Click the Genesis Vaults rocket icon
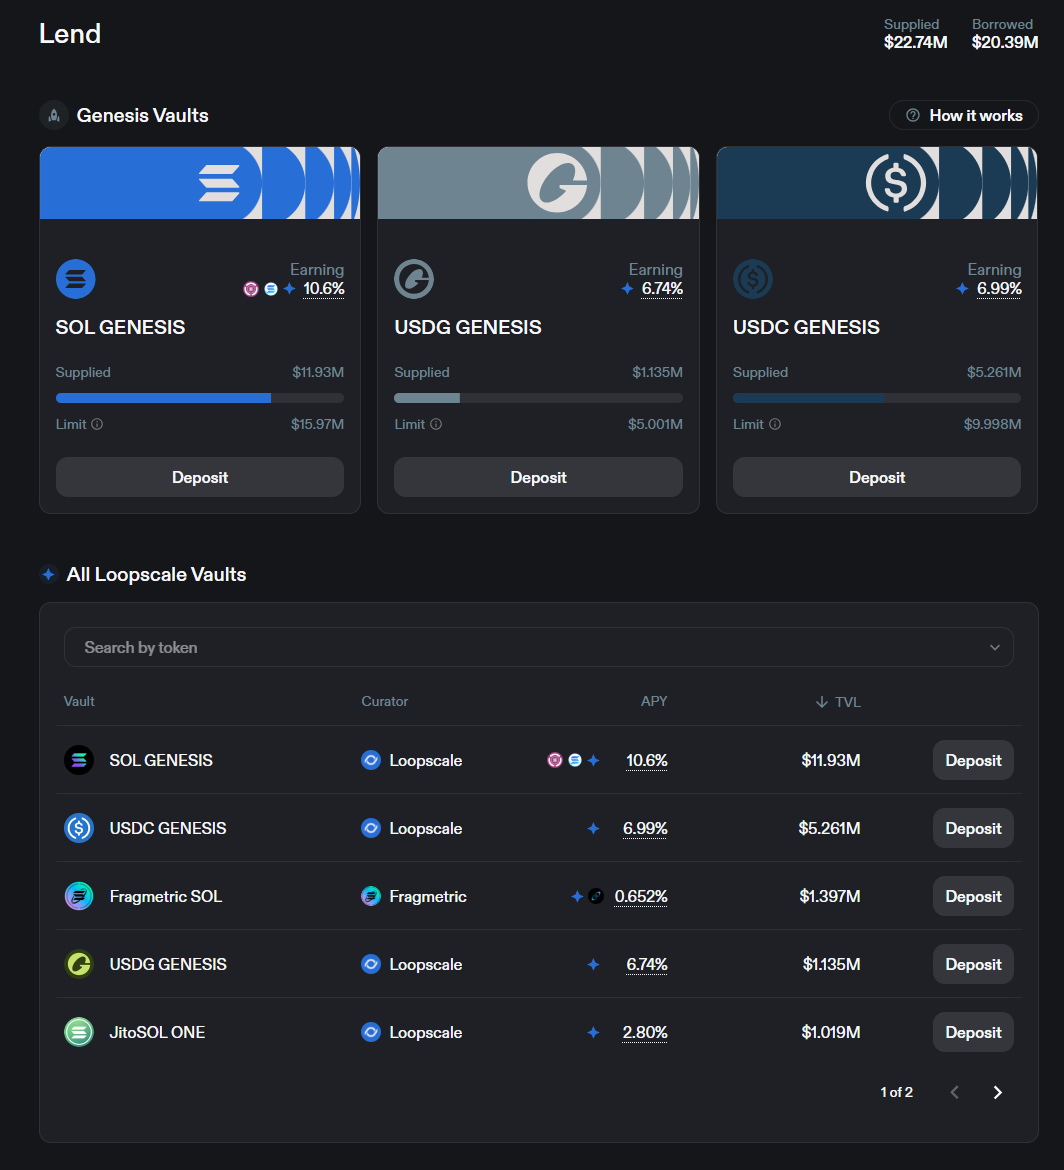This screenshot has width=1064, height=1170. coord(54,116)
